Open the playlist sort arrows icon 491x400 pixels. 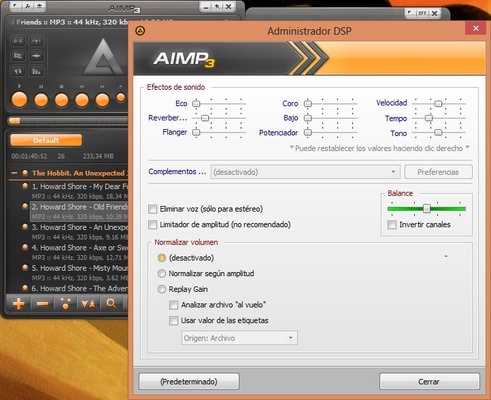[x=88, y=304]
